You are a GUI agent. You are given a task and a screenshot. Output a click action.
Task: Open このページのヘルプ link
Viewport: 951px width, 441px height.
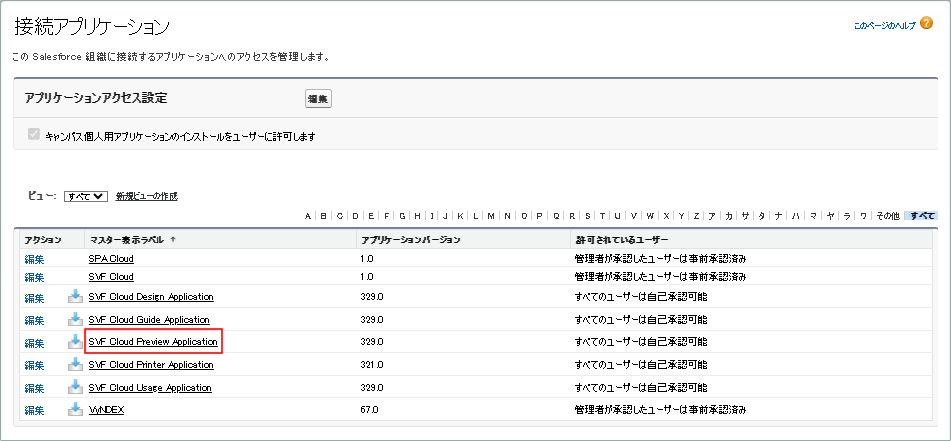(884, 26)
